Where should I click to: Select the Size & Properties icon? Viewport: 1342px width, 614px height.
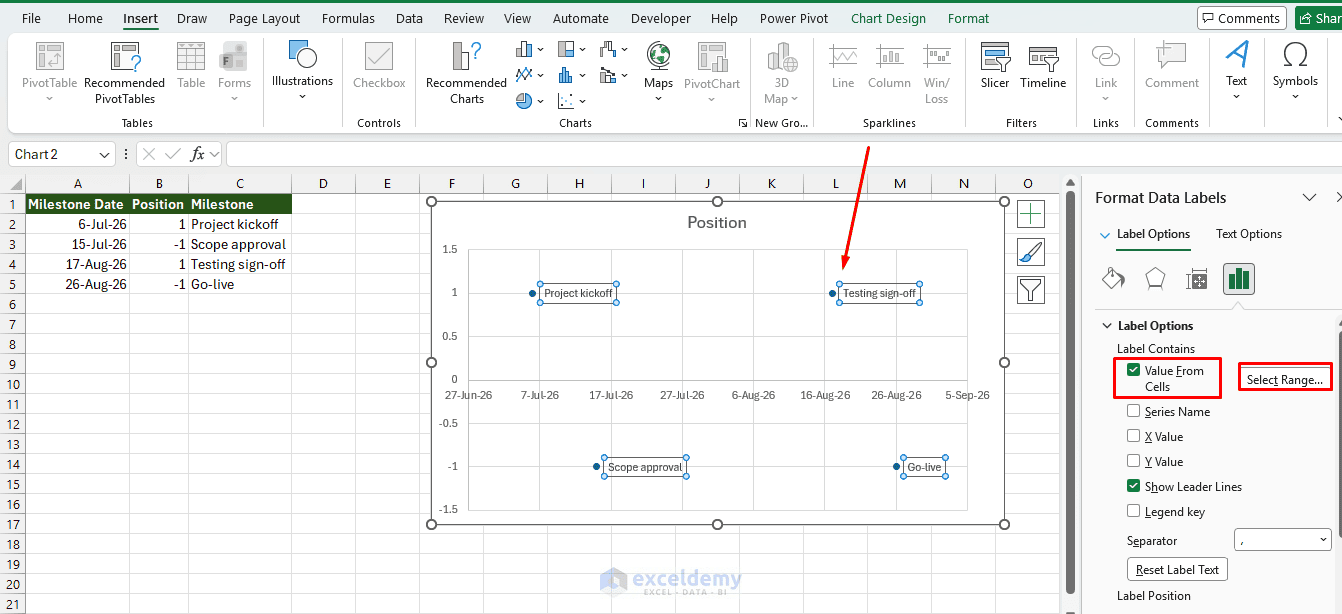coord(1197,279)
